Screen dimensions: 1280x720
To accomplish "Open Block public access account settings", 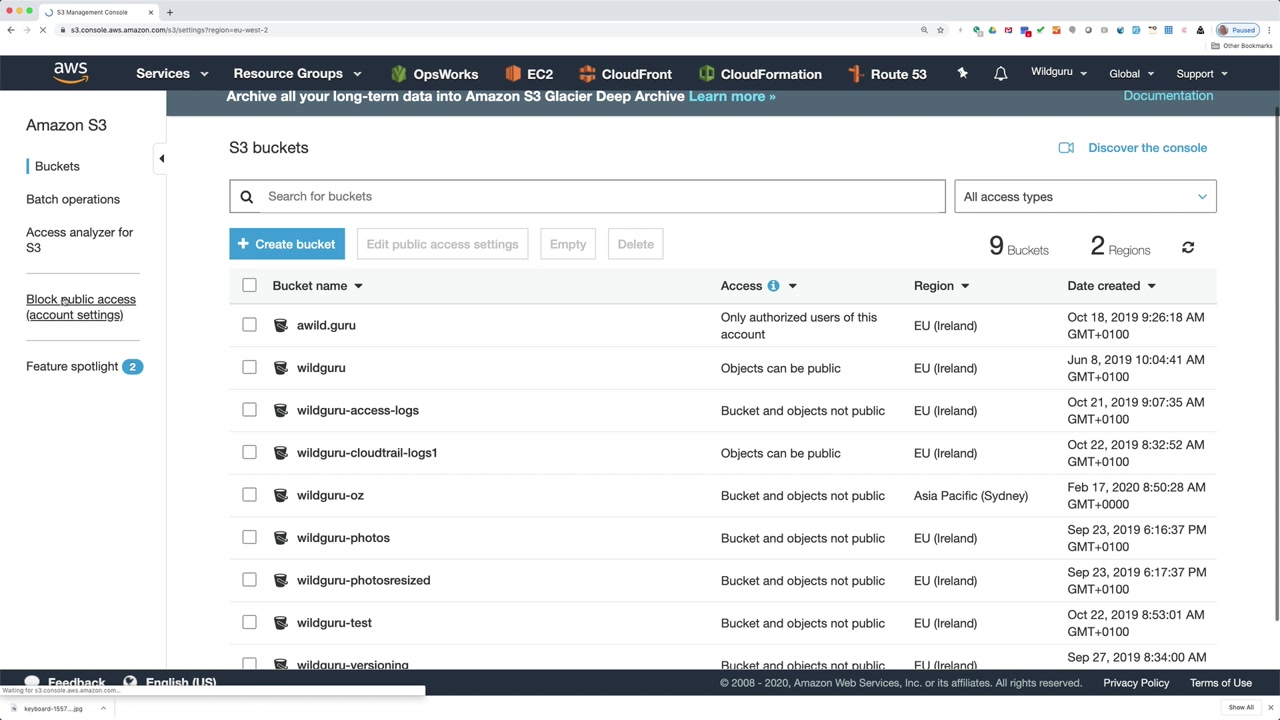I will pyautogui.click(x=81, y=307).
